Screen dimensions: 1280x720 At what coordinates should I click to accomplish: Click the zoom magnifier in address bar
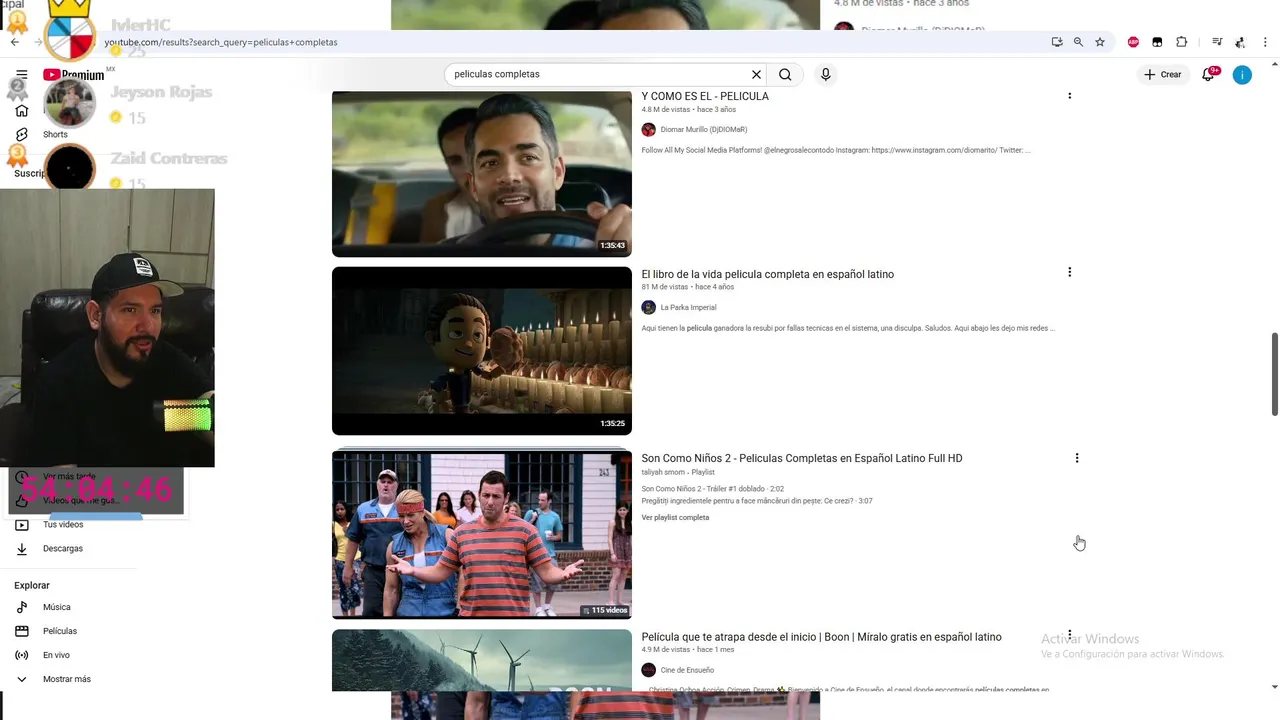(1078, 42)
